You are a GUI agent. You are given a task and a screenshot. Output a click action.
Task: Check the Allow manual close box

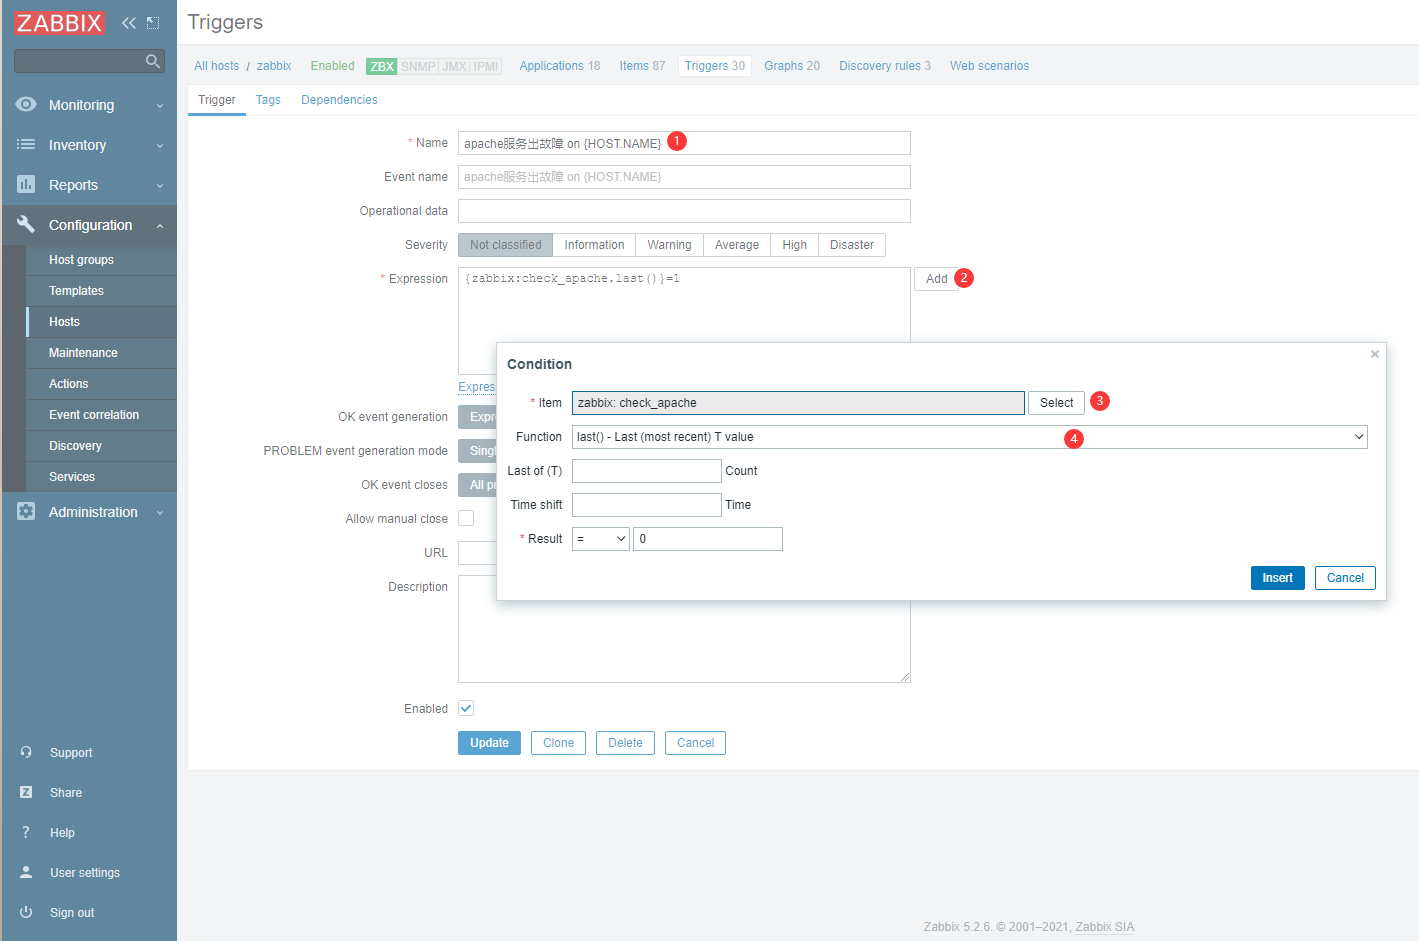pyautogui.click(x=466, y=518)
